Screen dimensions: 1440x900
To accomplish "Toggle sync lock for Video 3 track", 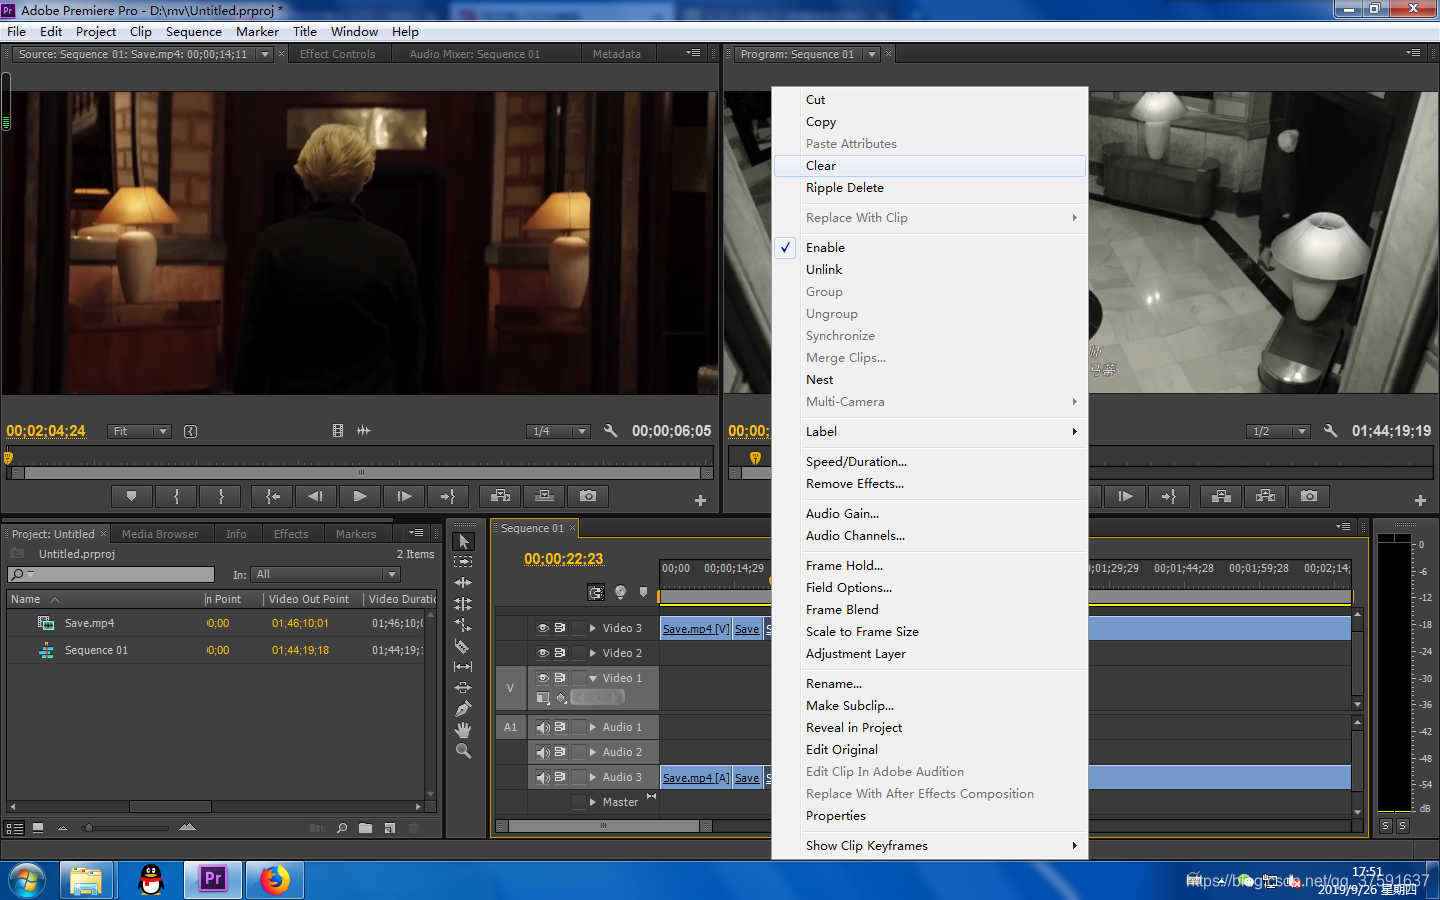I will (560, 628).
